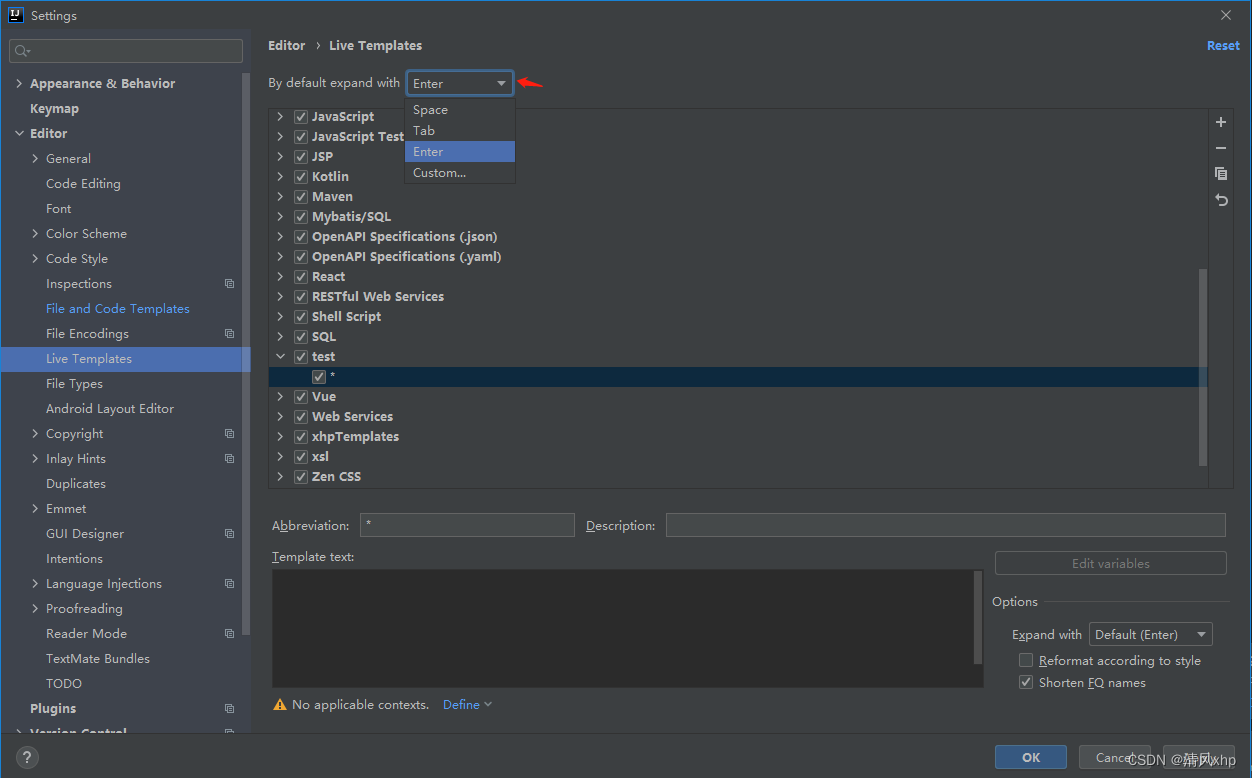
Task: Select Tab from the expand-with dropdown list
Action: [424, 131]
